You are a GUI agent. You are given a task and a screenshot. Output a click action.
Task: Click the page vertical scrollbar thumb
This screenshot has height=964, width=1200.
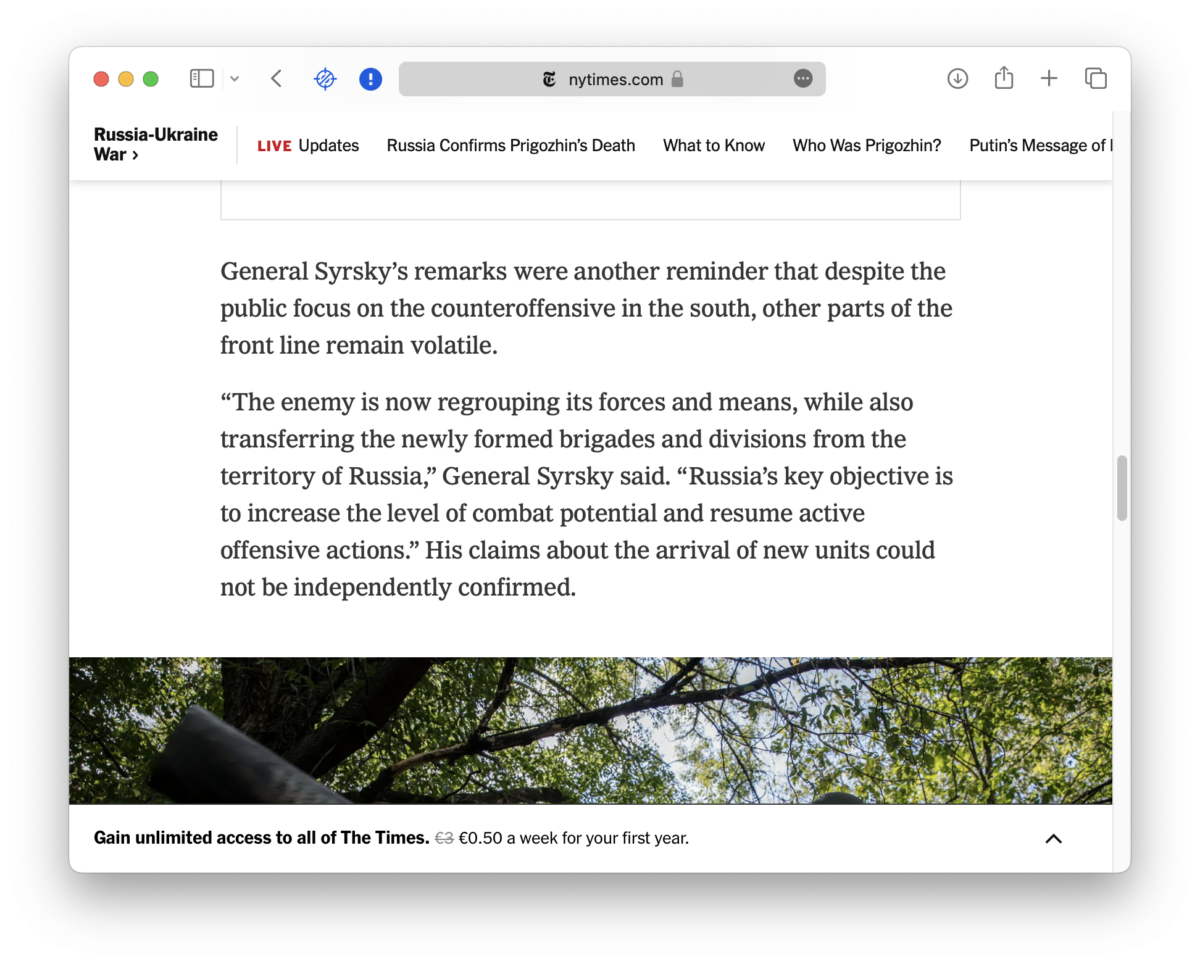[1122, 488]
